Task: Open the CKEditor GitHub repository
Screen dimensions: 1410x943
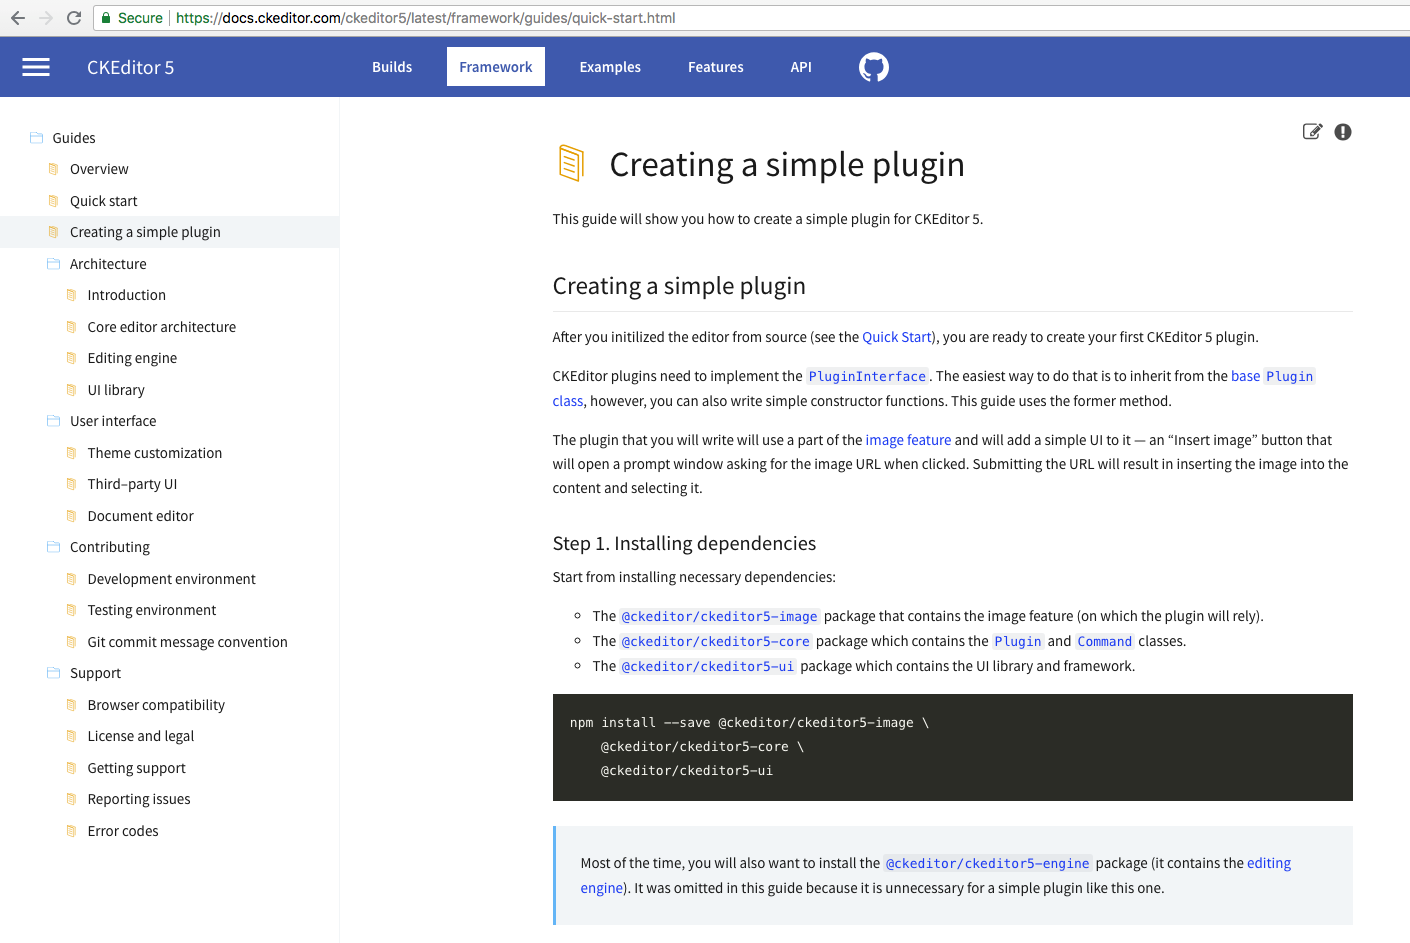Action: coord(872,67)
